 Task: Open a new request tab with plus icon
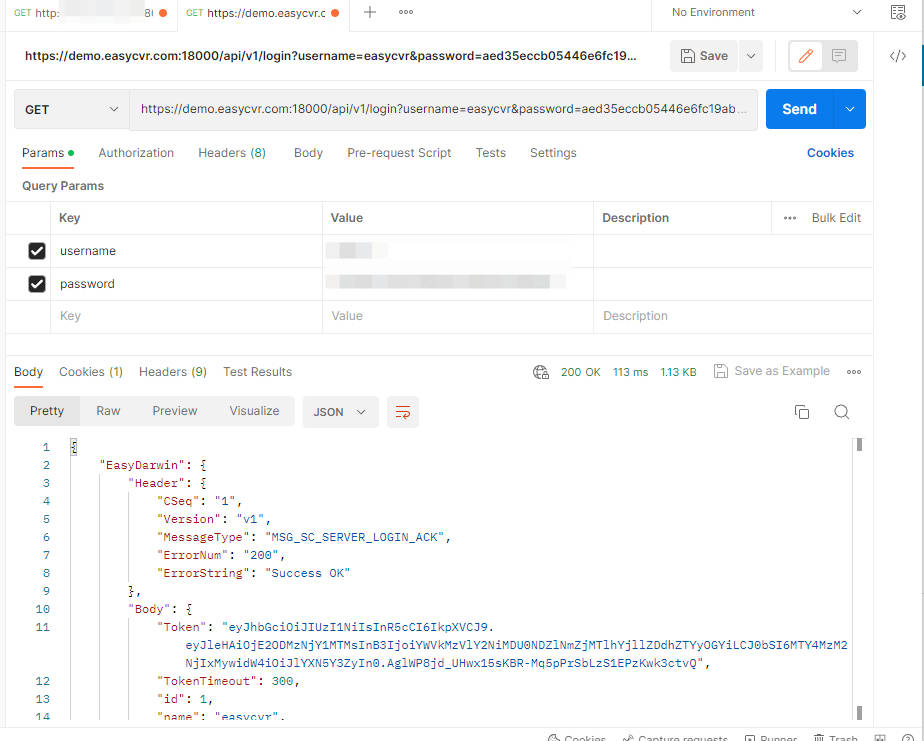tap(369, 12)
